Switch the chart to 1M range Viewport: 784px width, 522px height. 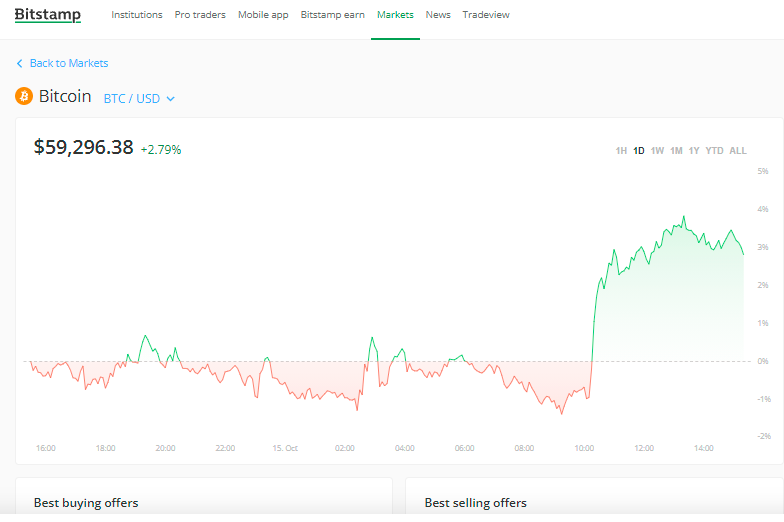[676, 151]
